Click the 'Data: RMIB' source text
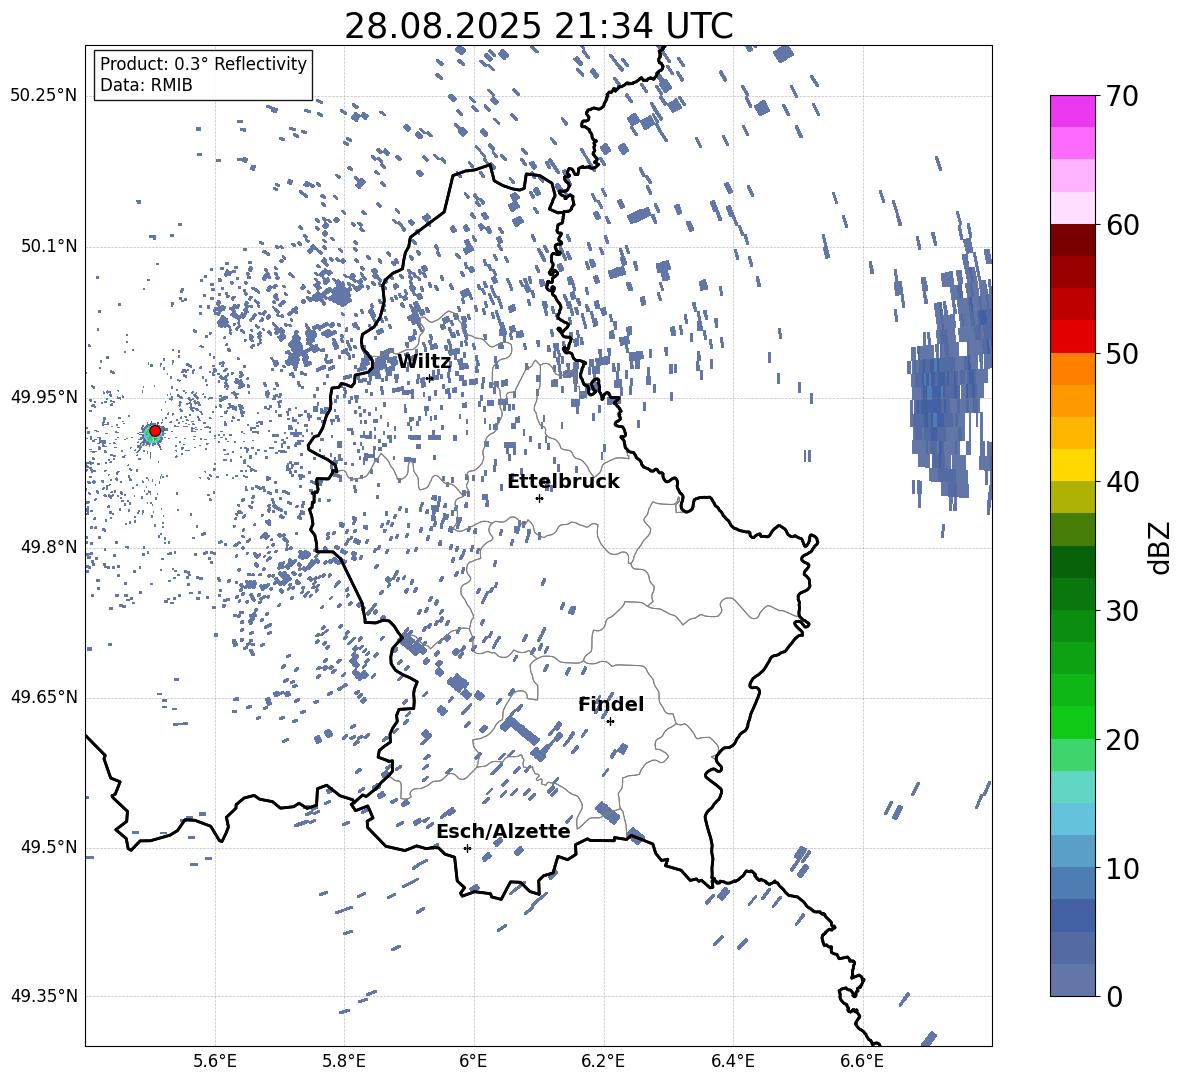 pos(146,85)
